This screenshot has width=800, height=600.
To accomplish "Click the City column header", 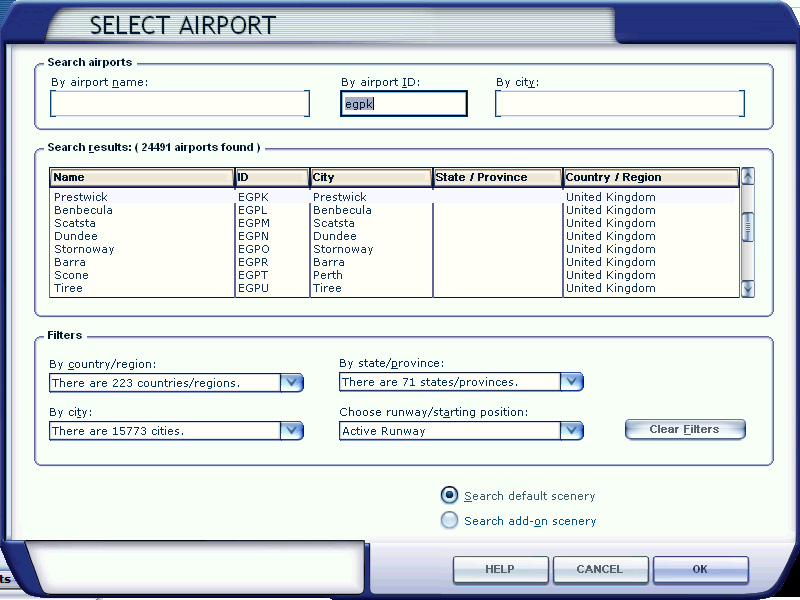I will pyautogui.click(x=371, y=178).
